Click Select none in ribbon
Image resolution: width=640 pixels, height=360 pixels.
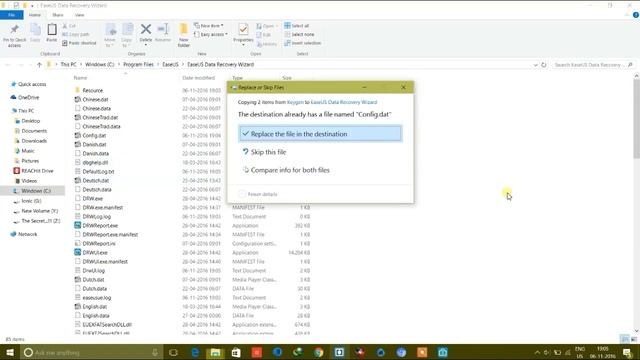(x=300, y=35)
